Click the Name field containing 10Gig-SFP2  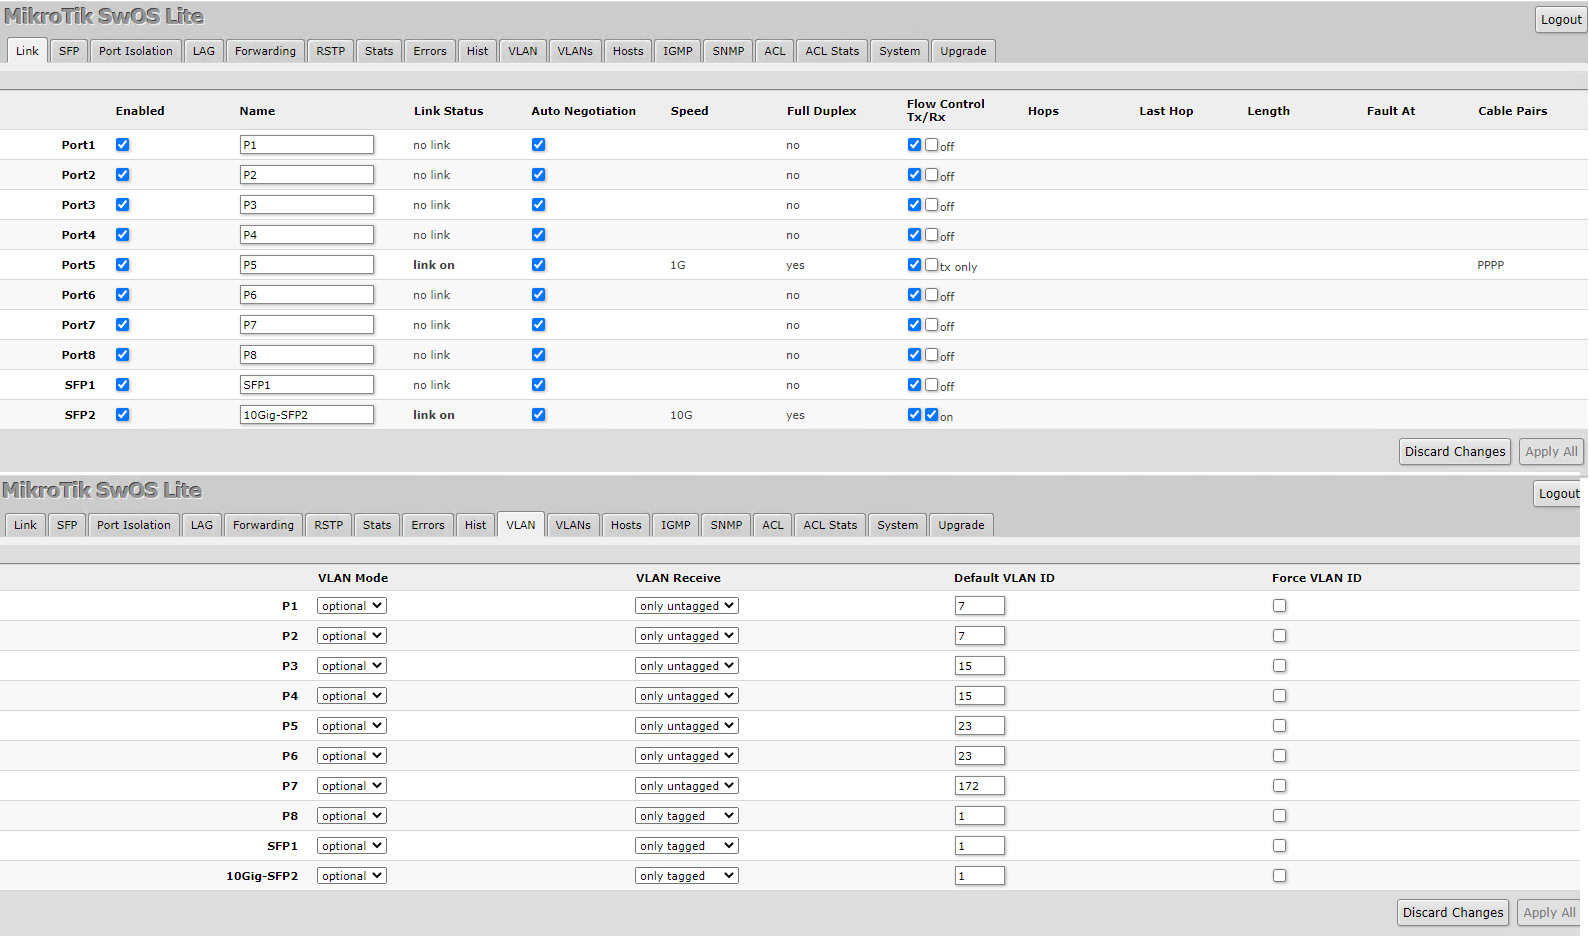click(307, 415)
